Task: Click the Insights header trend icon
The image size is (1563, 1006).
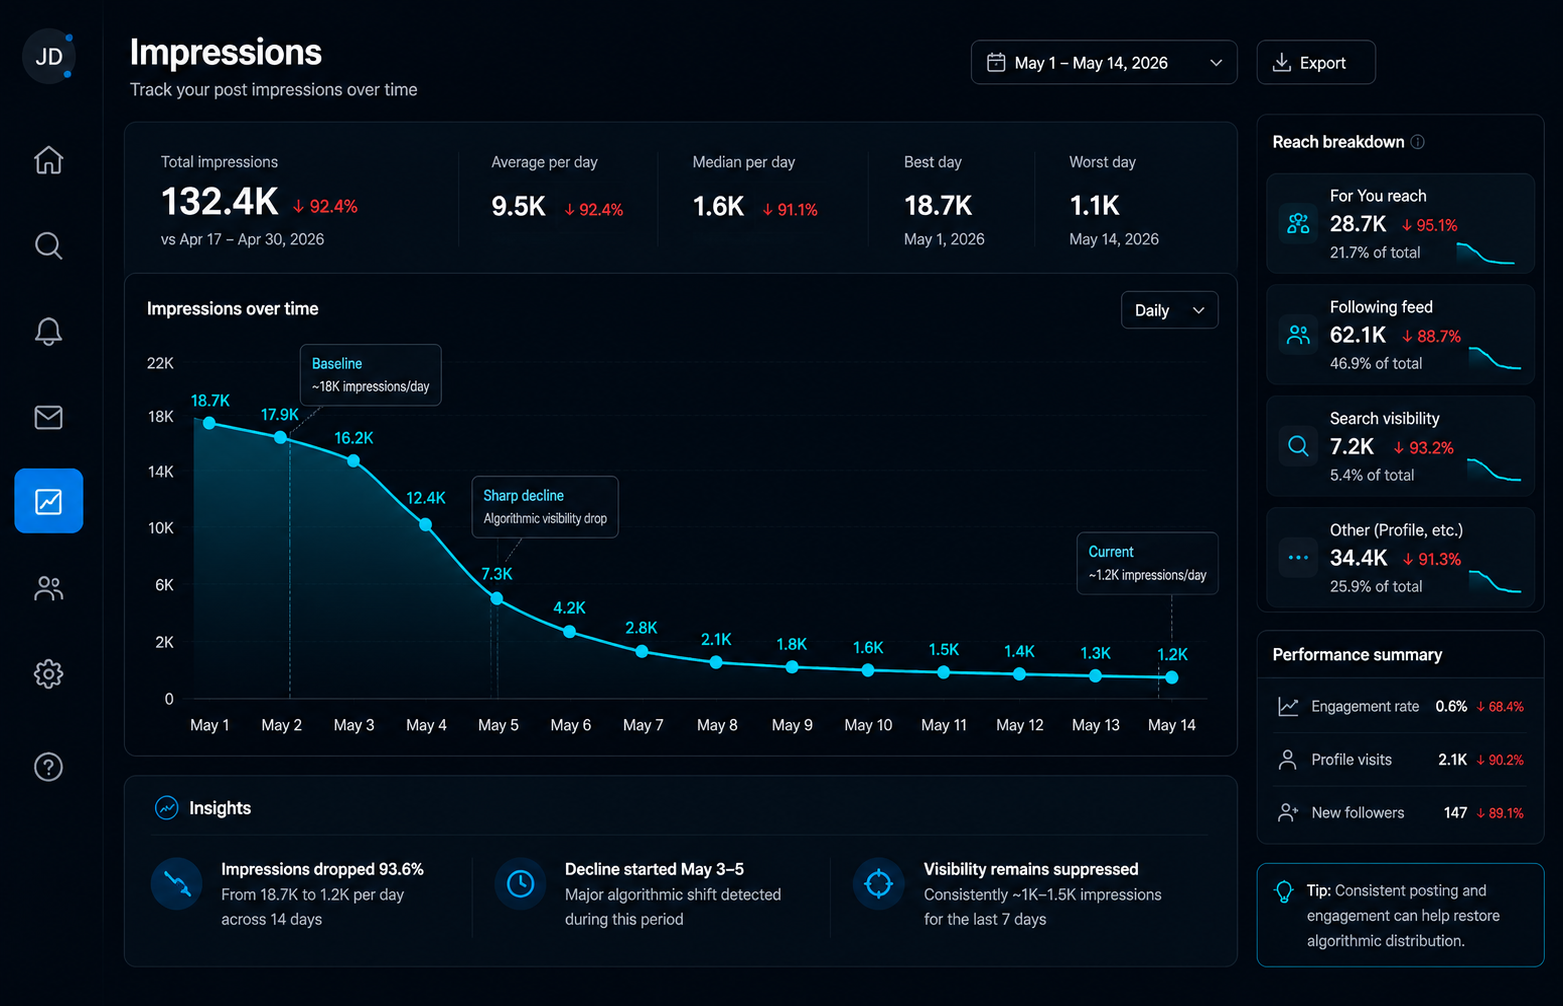Action: click(x=166, y=808)
